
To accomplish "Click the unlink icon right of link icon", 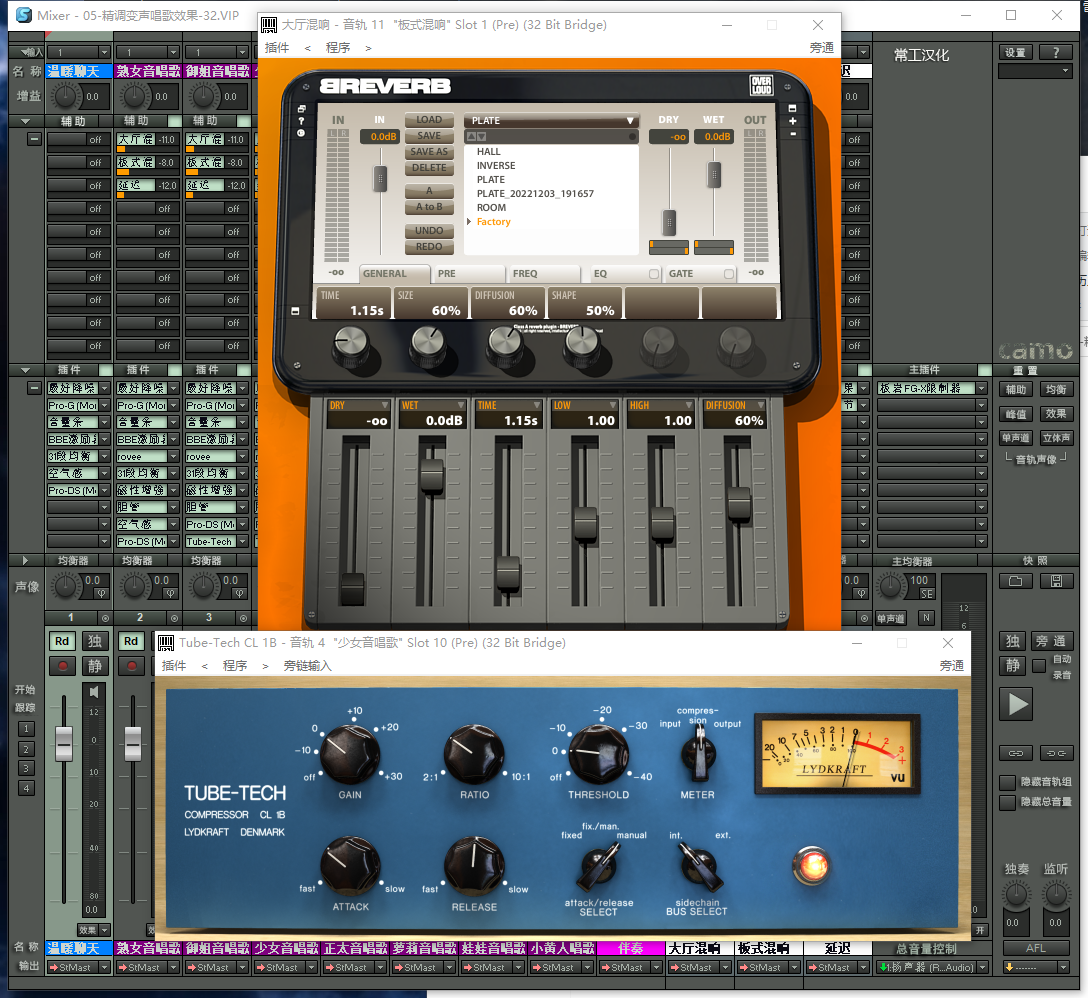I will 1056,753.
